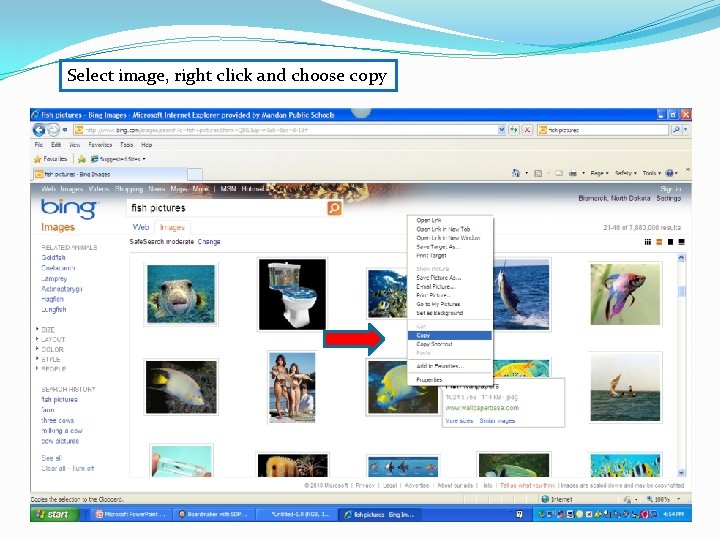The height and width of the screenshot is (540, 720).
Task: Expand the SIZE filter
Action: coord(48,330)
